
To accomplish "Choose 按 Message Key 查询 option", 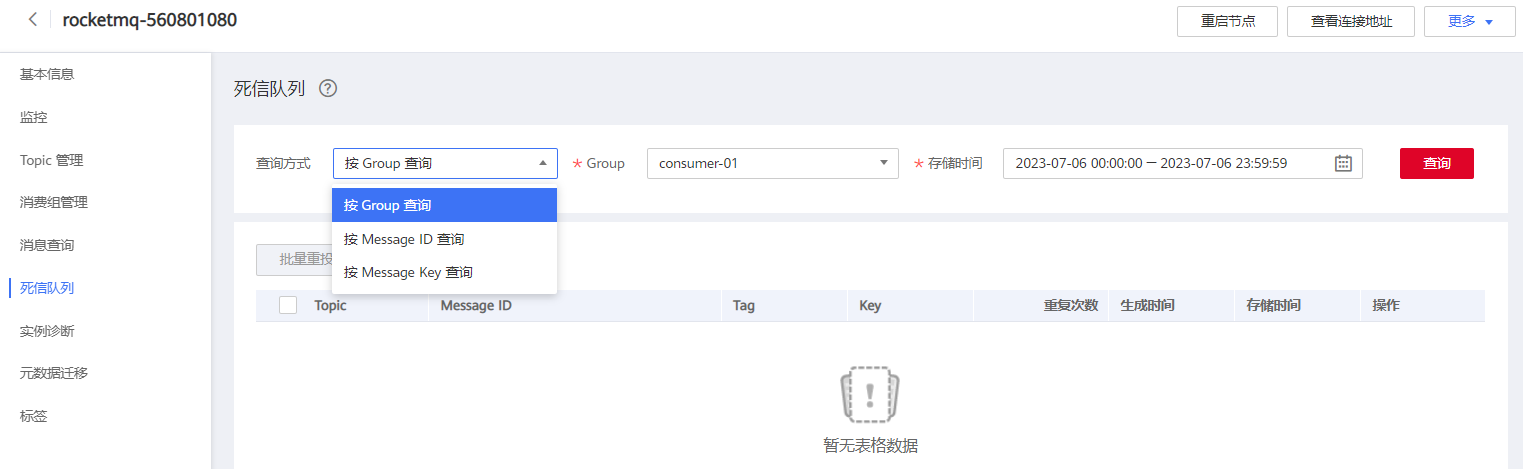I will tap(444, 272).
